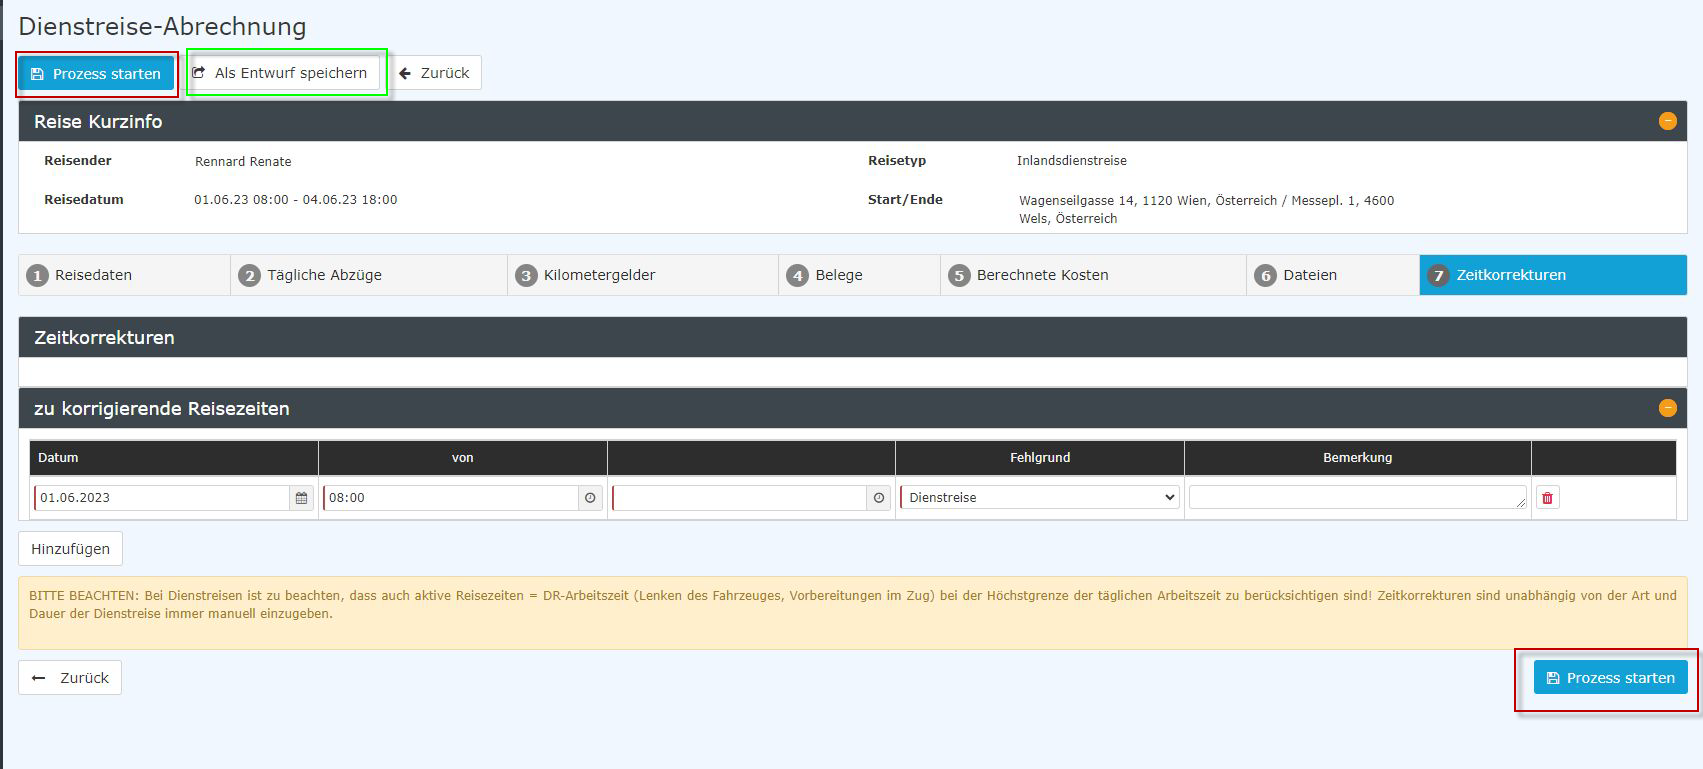Open Reisedaten step tab

tap(124, 275)
